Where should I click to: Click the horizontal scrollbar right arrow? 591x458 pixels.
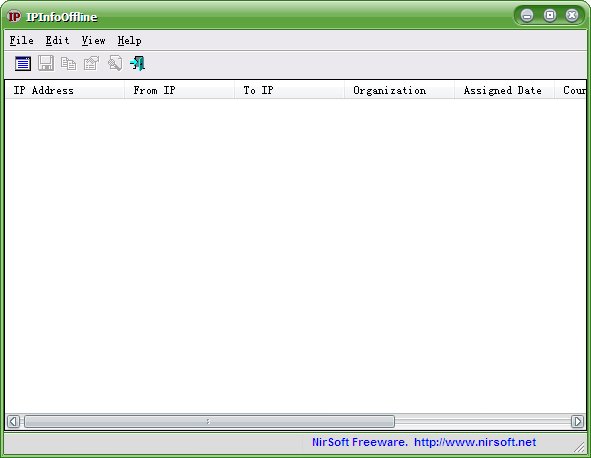[577, 421]
